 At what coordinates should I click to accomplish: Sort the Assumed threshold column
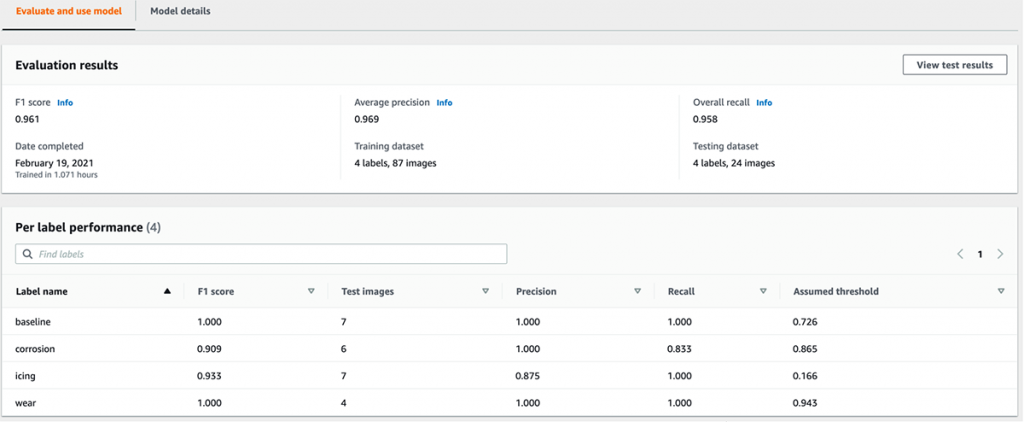(x=1000, y=291)
